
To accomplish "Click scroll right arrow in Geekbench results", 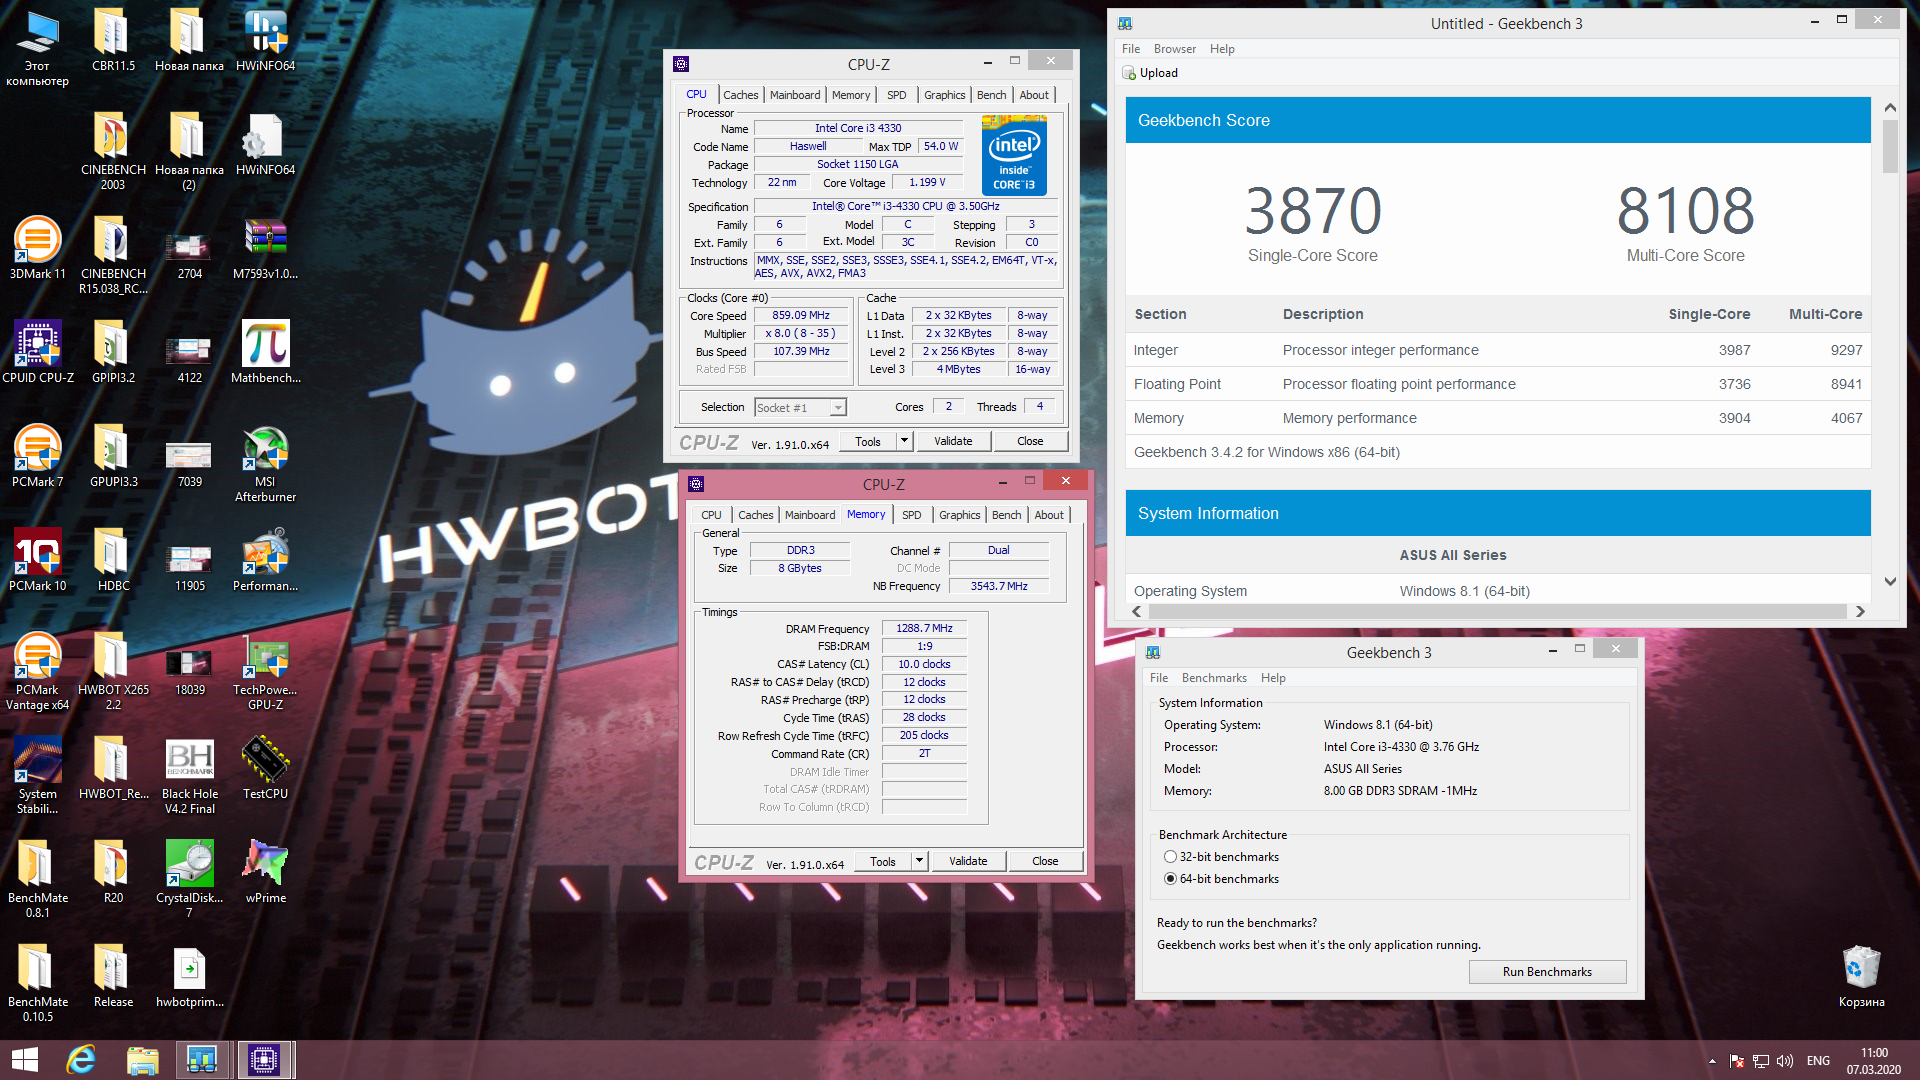I will tap(1860, 611).
